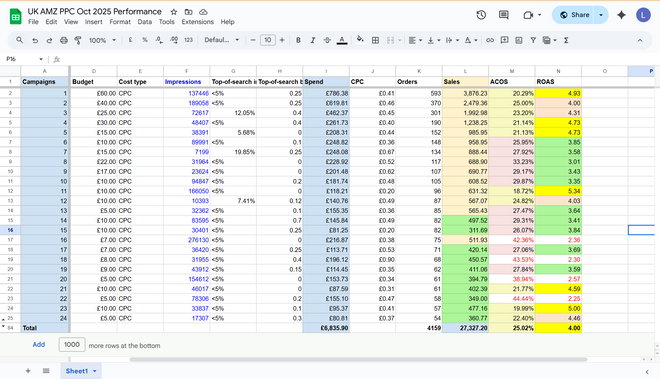Open the zoom 100% dropdown
660x379 pixels.
(x=102, y=40)
